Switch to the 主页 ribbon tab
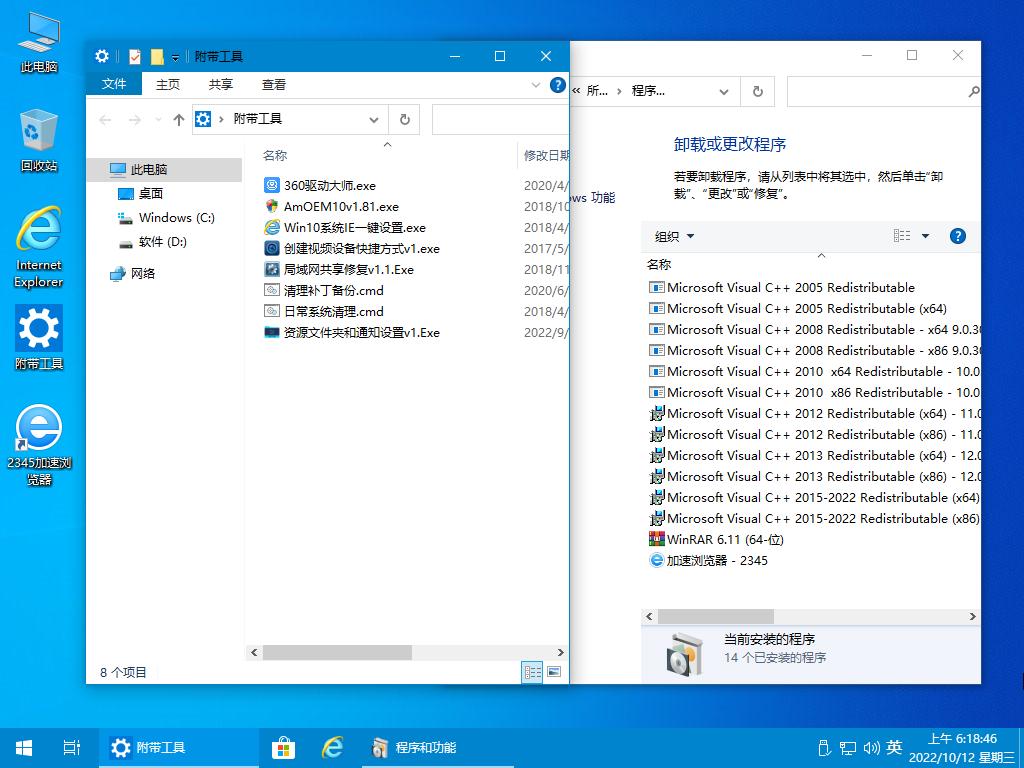Viewport: 1024px width, 768px height. coord(168,84)
